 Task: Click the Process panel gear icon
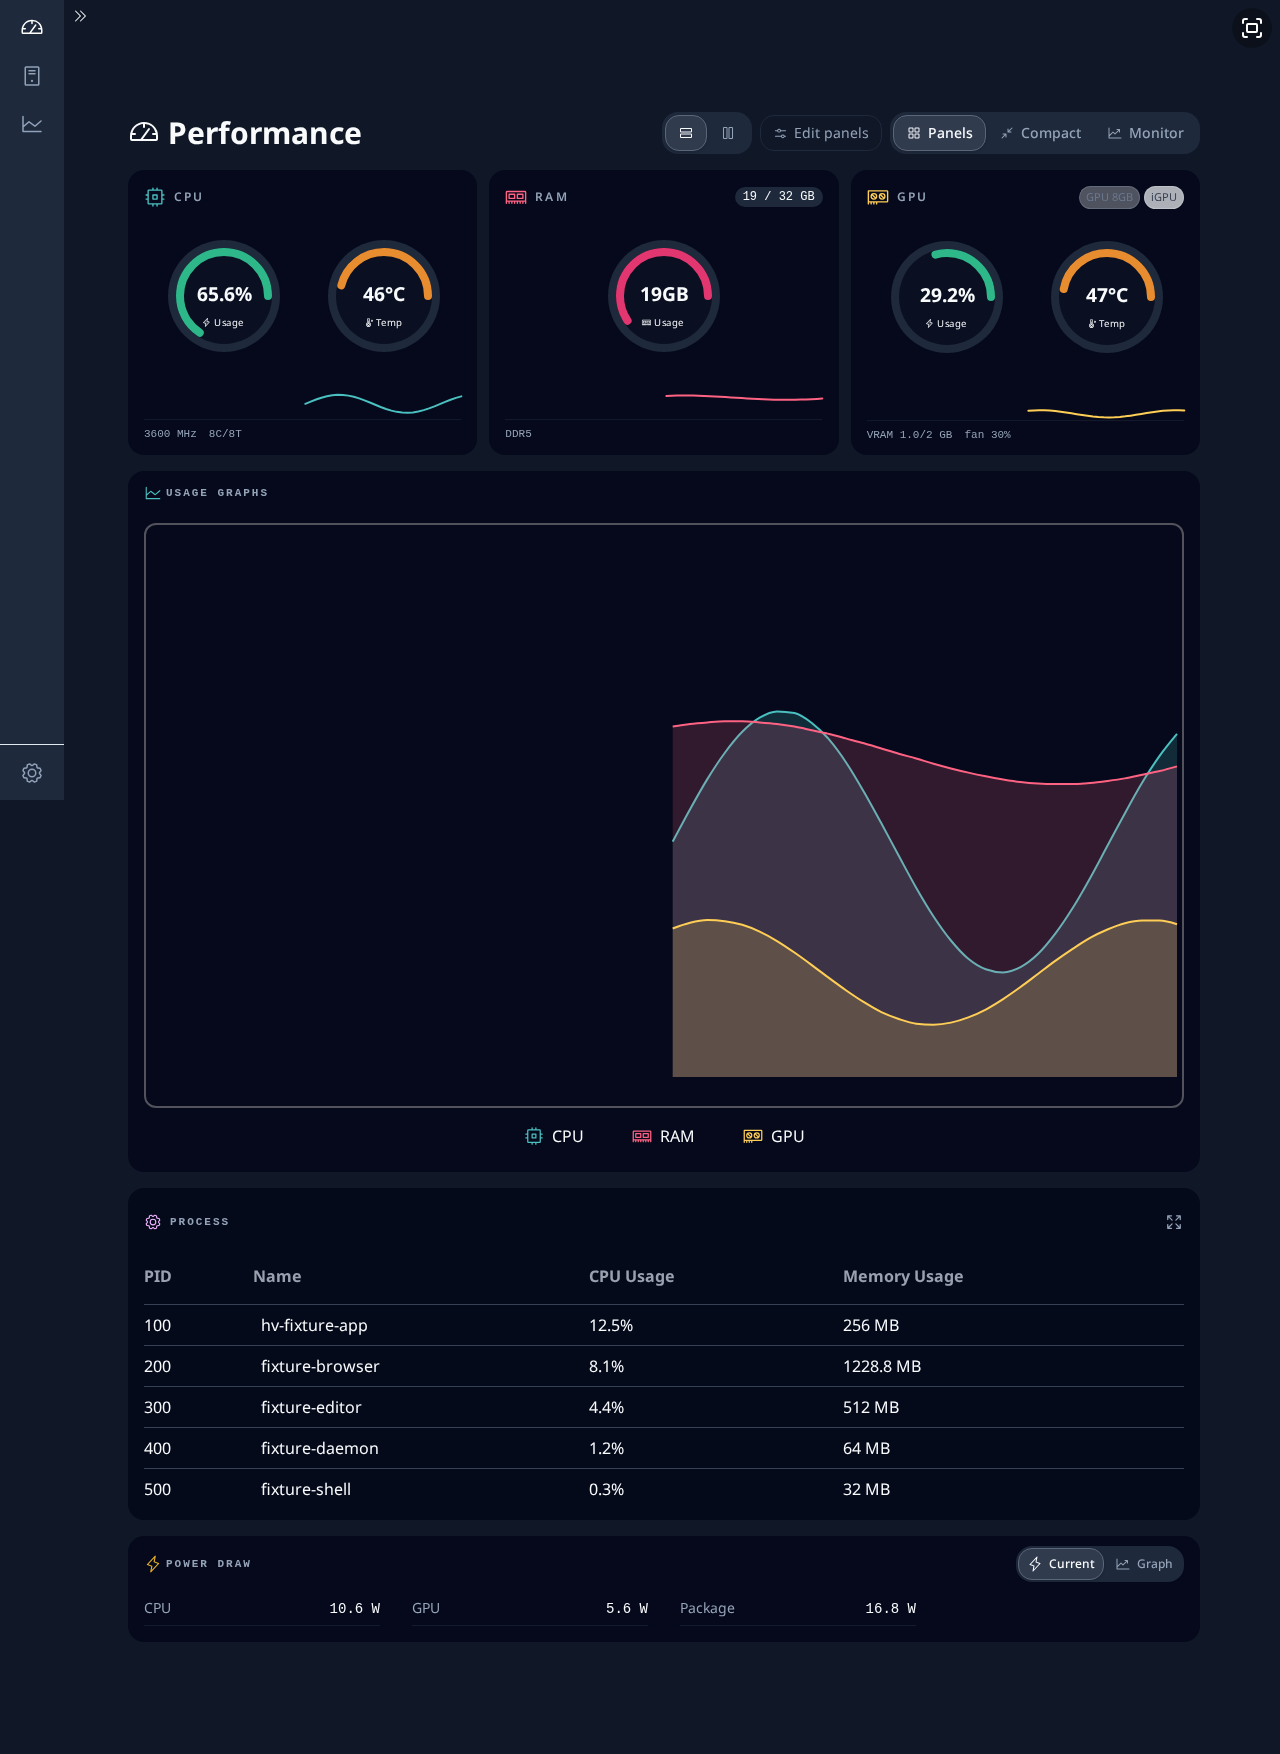pyautogui.click(x=153, y=1222)
